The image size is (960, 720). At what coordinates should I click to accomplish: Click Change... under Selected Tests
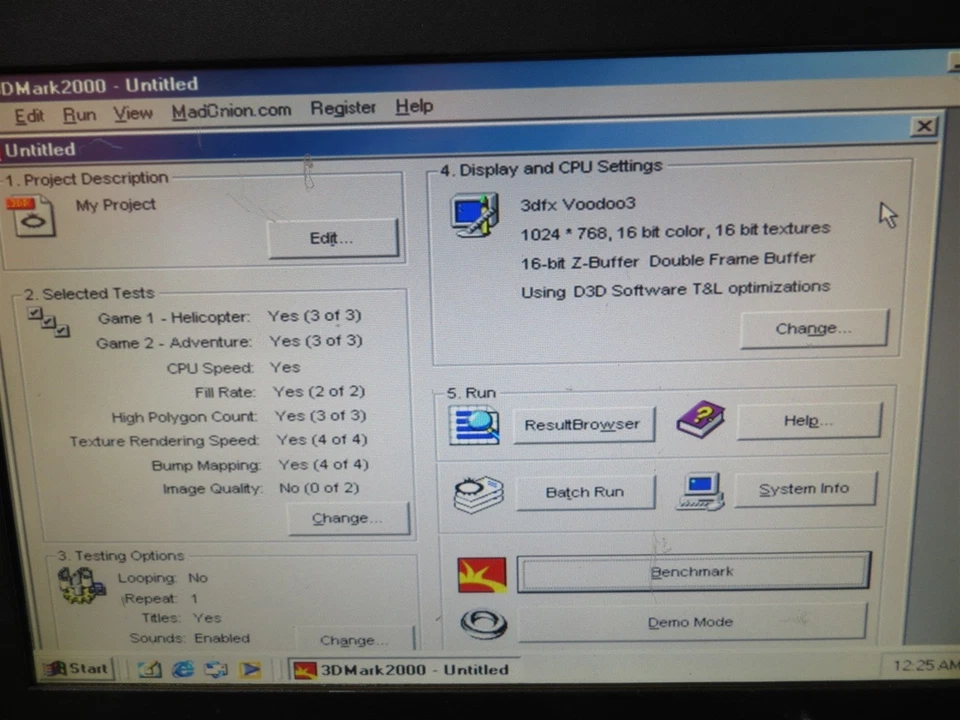click(348, 519)
